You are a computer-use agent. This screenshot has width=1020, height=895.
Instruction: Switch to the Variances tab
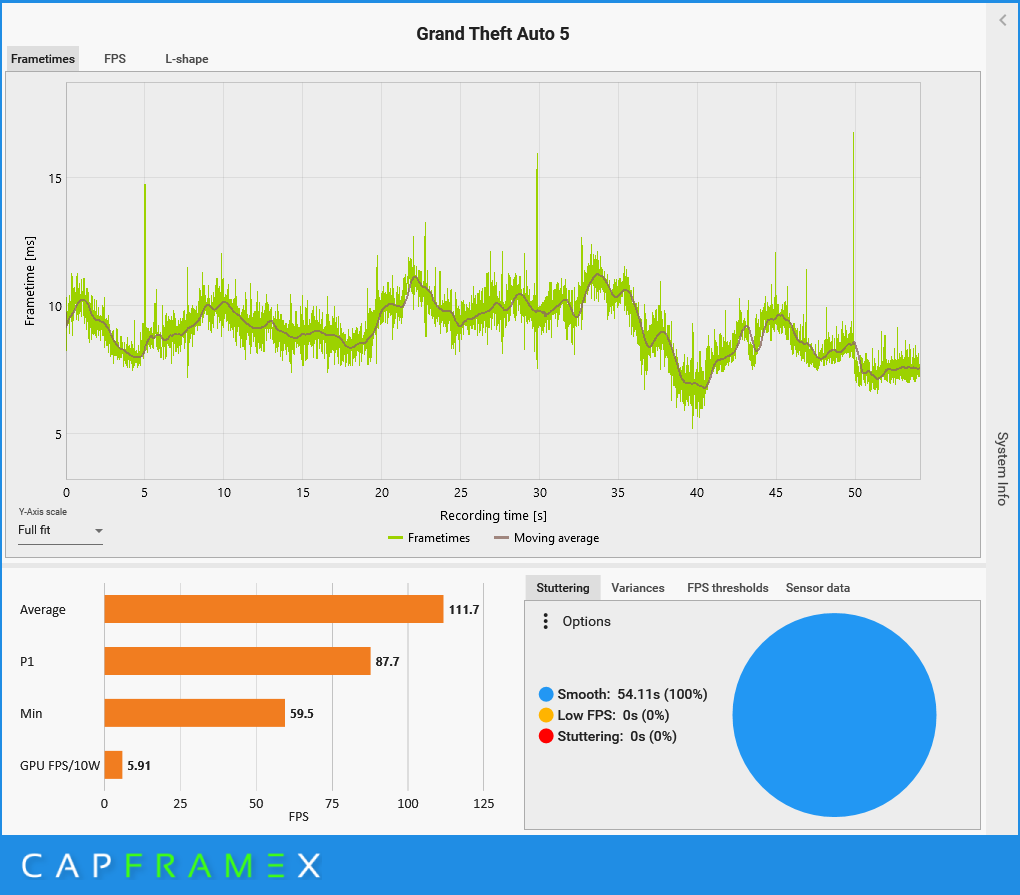(638, 588)
